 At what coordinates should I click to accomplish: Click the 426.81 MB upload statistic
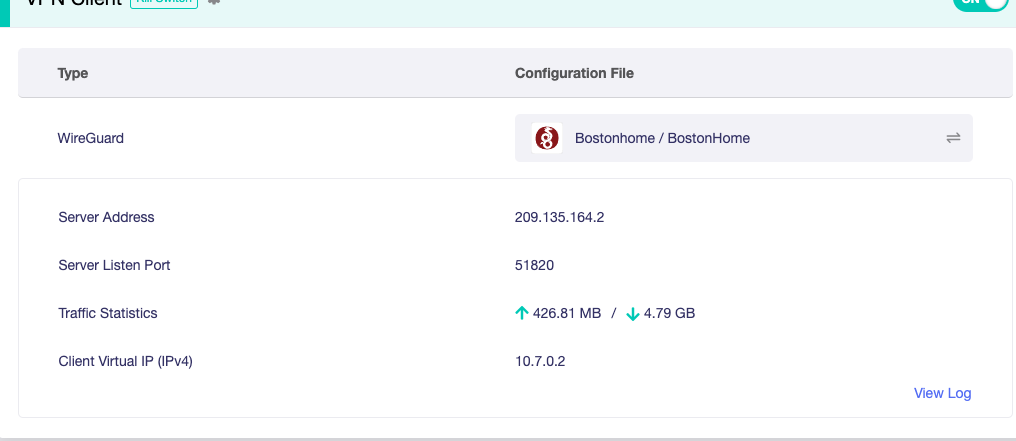tap(566, 313)
